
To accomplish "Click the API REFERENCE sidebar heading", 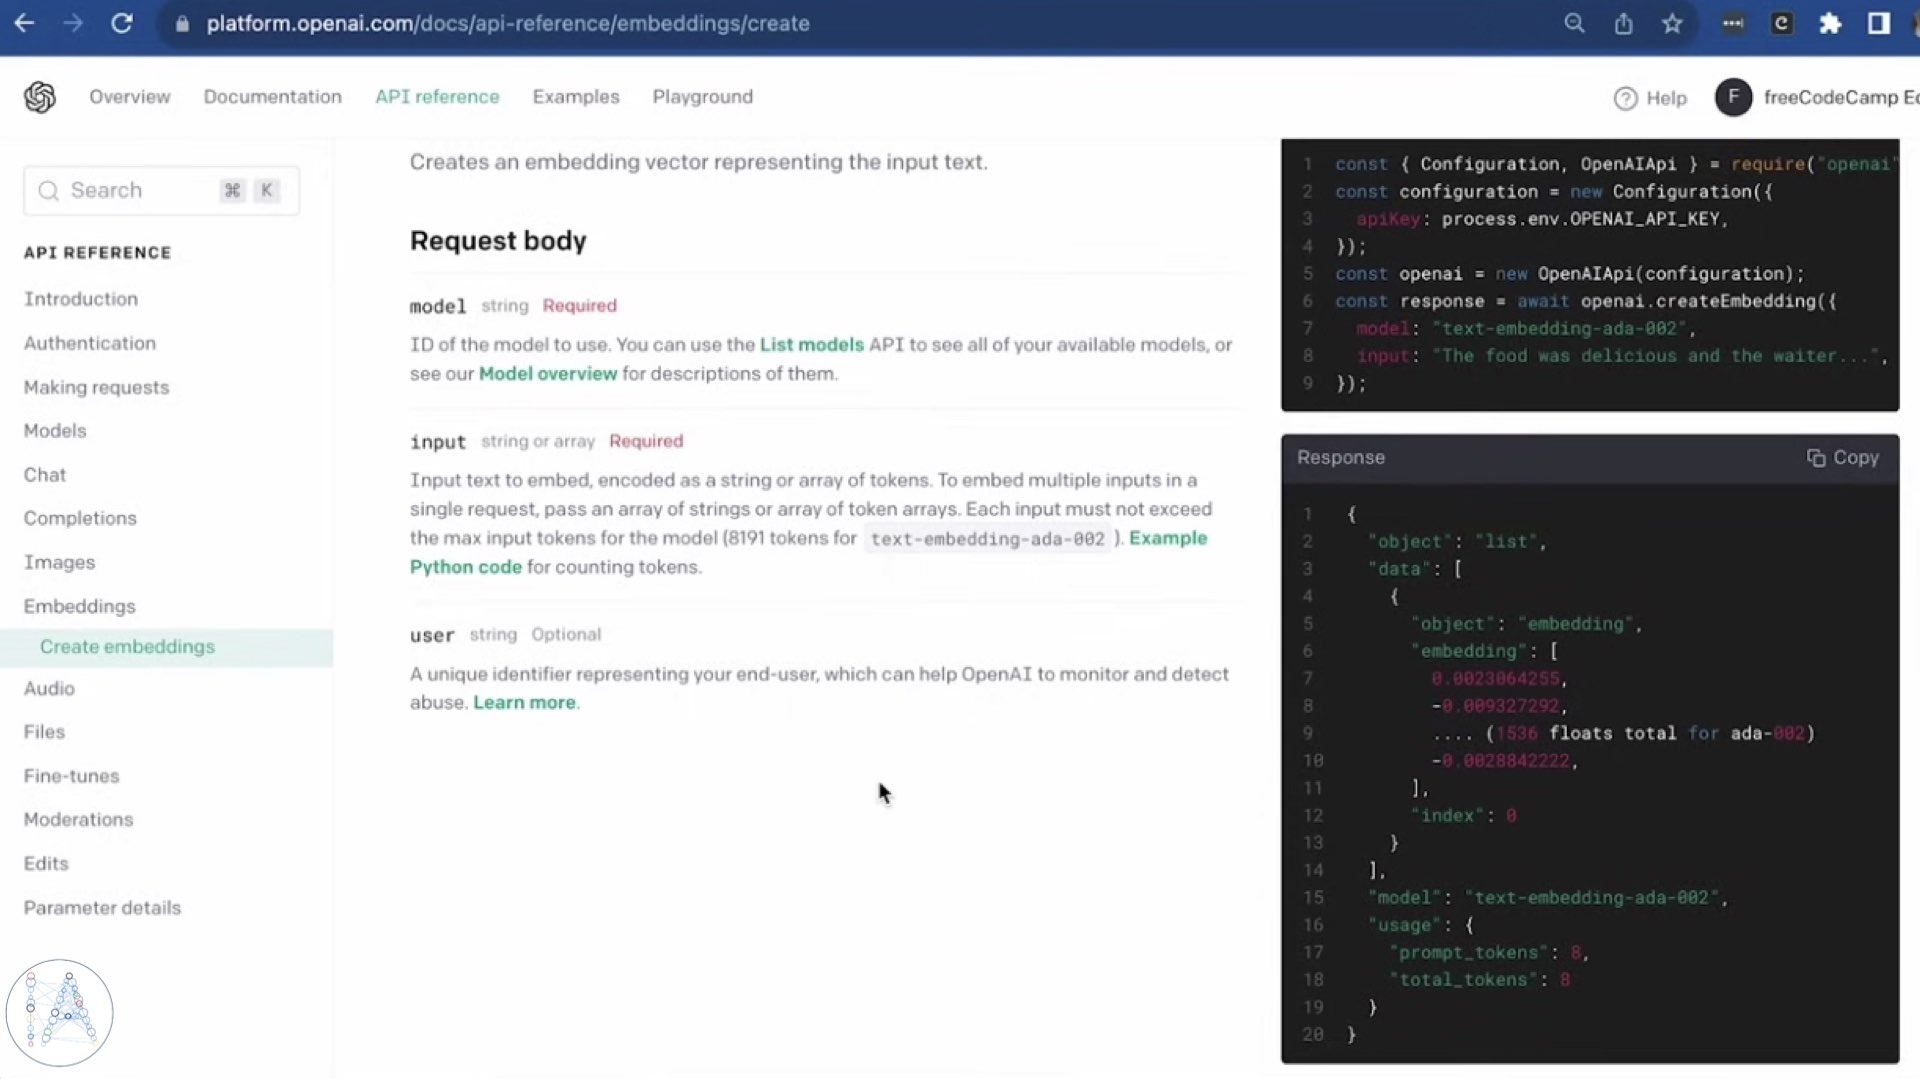I will point(98,253).
